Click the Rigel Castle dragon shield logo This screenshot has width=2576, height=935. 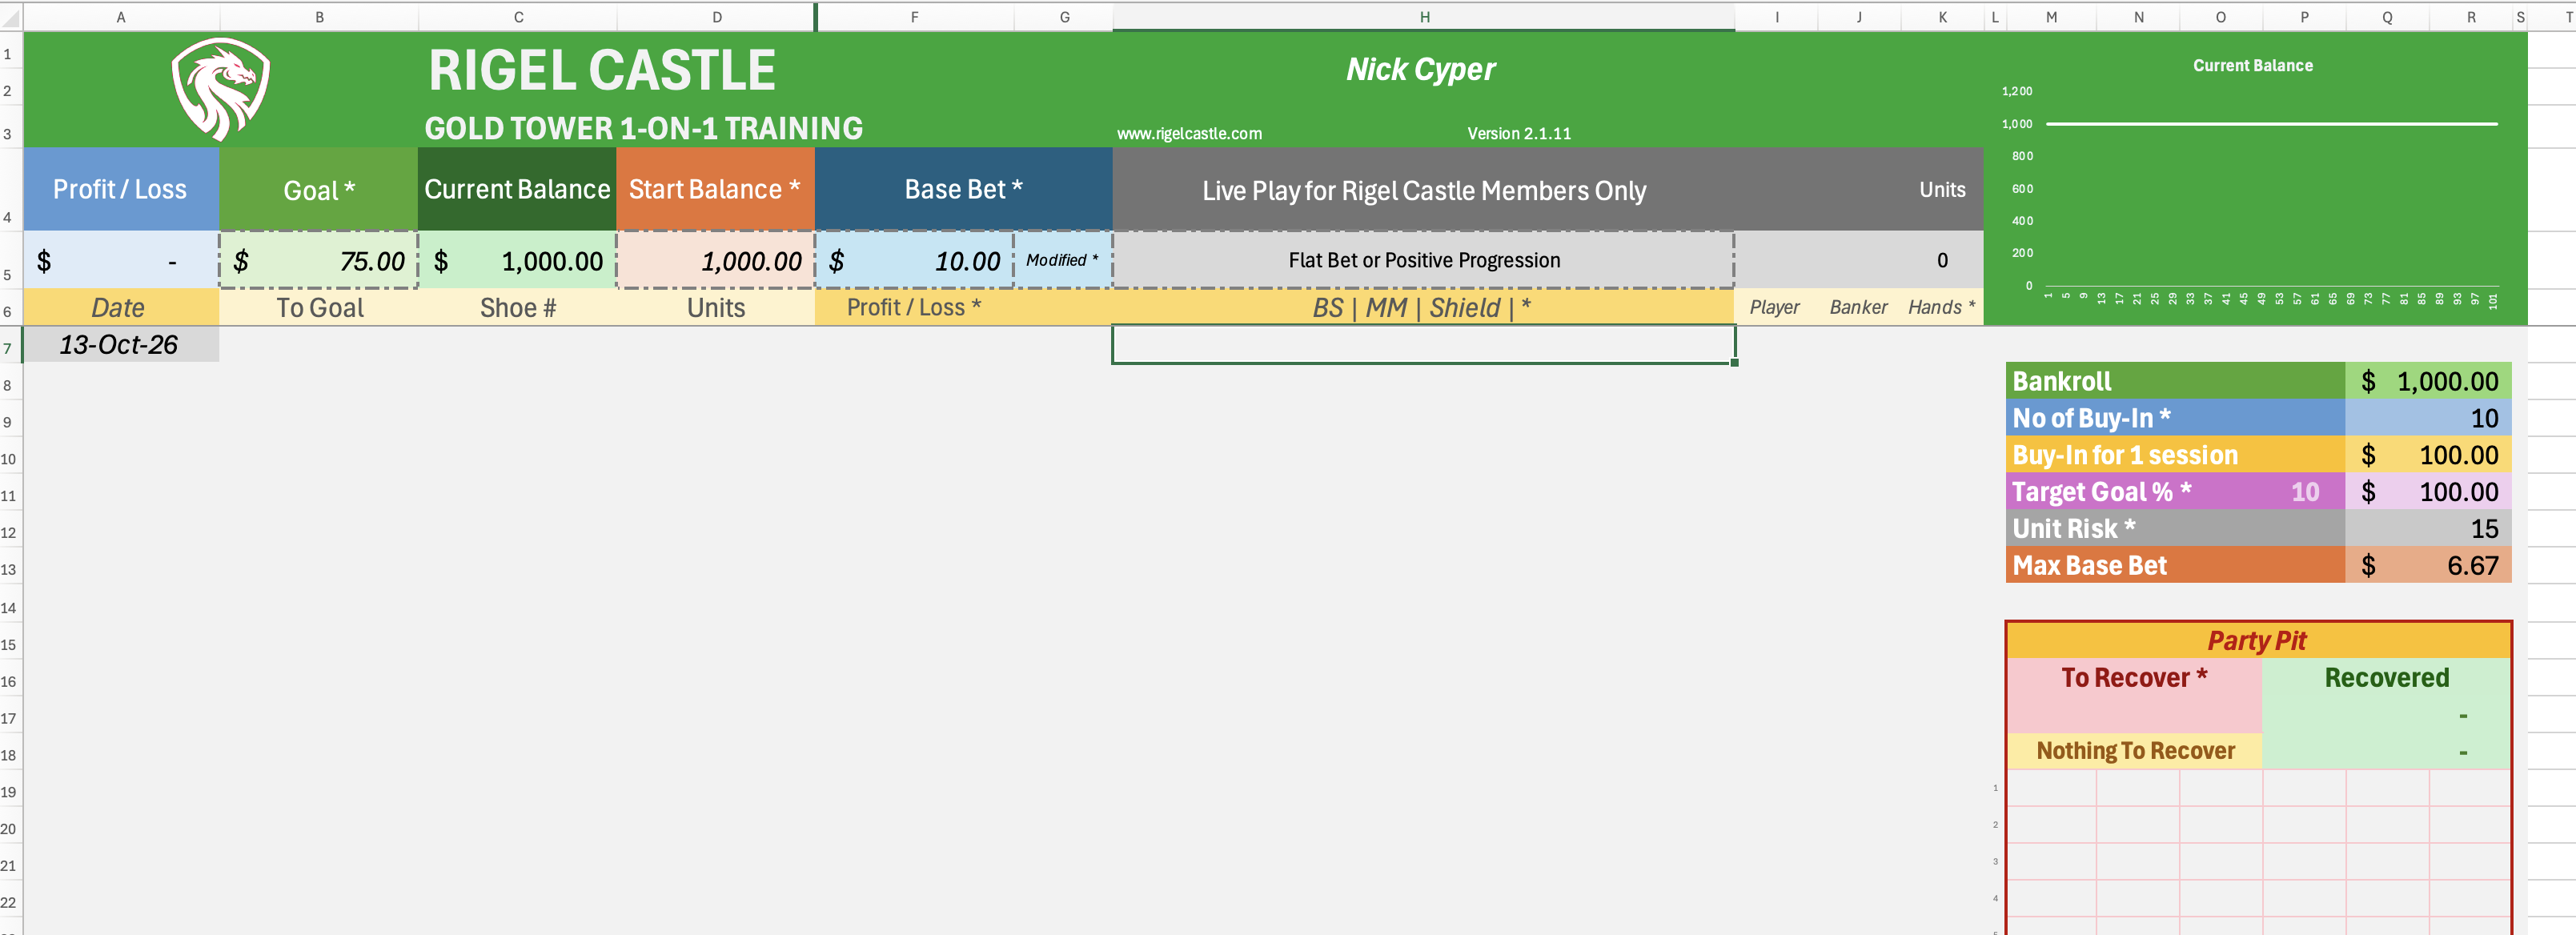click(220, 89)
